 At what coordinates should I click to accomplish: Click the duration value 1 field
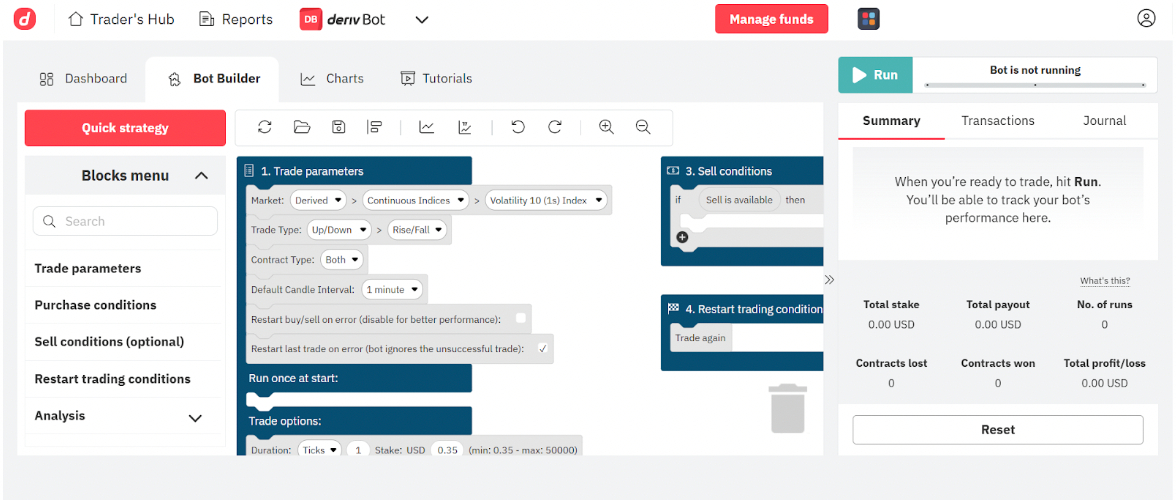click(358, 450)
